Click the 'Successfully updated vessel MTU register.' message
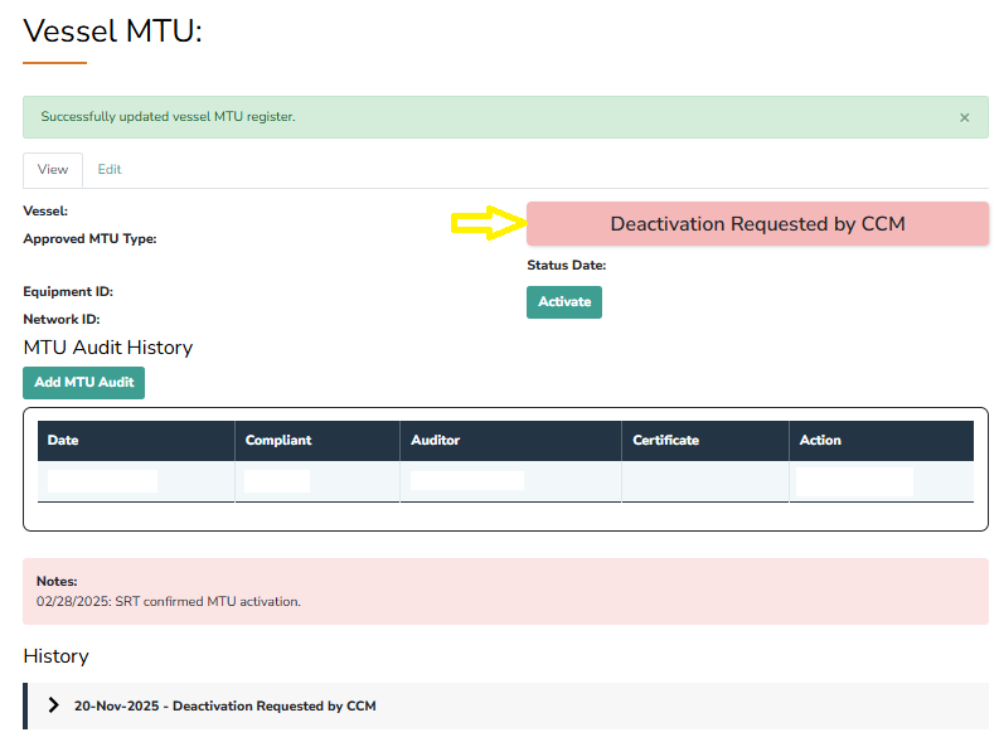 pyautogui.click(x=168, y=117)
